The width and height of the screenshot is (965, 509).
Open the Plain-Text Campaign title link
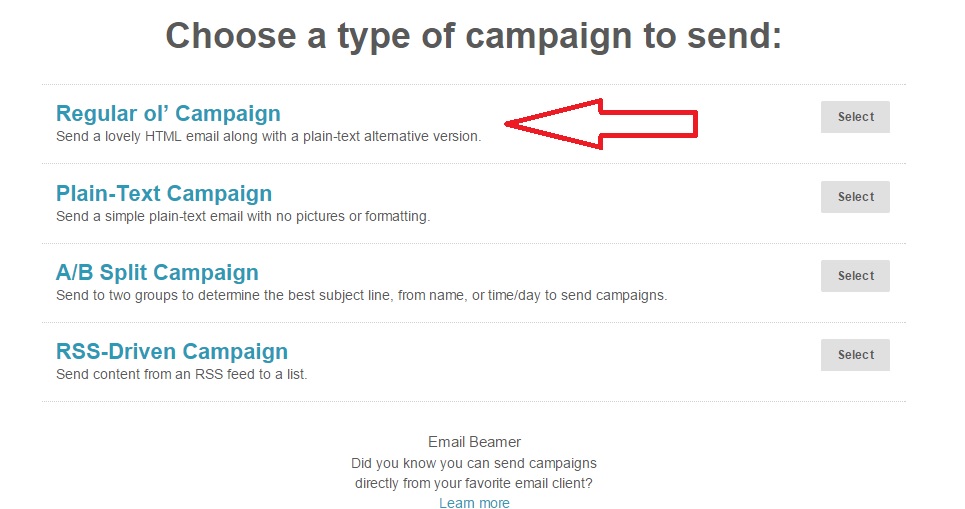[164, 193]
